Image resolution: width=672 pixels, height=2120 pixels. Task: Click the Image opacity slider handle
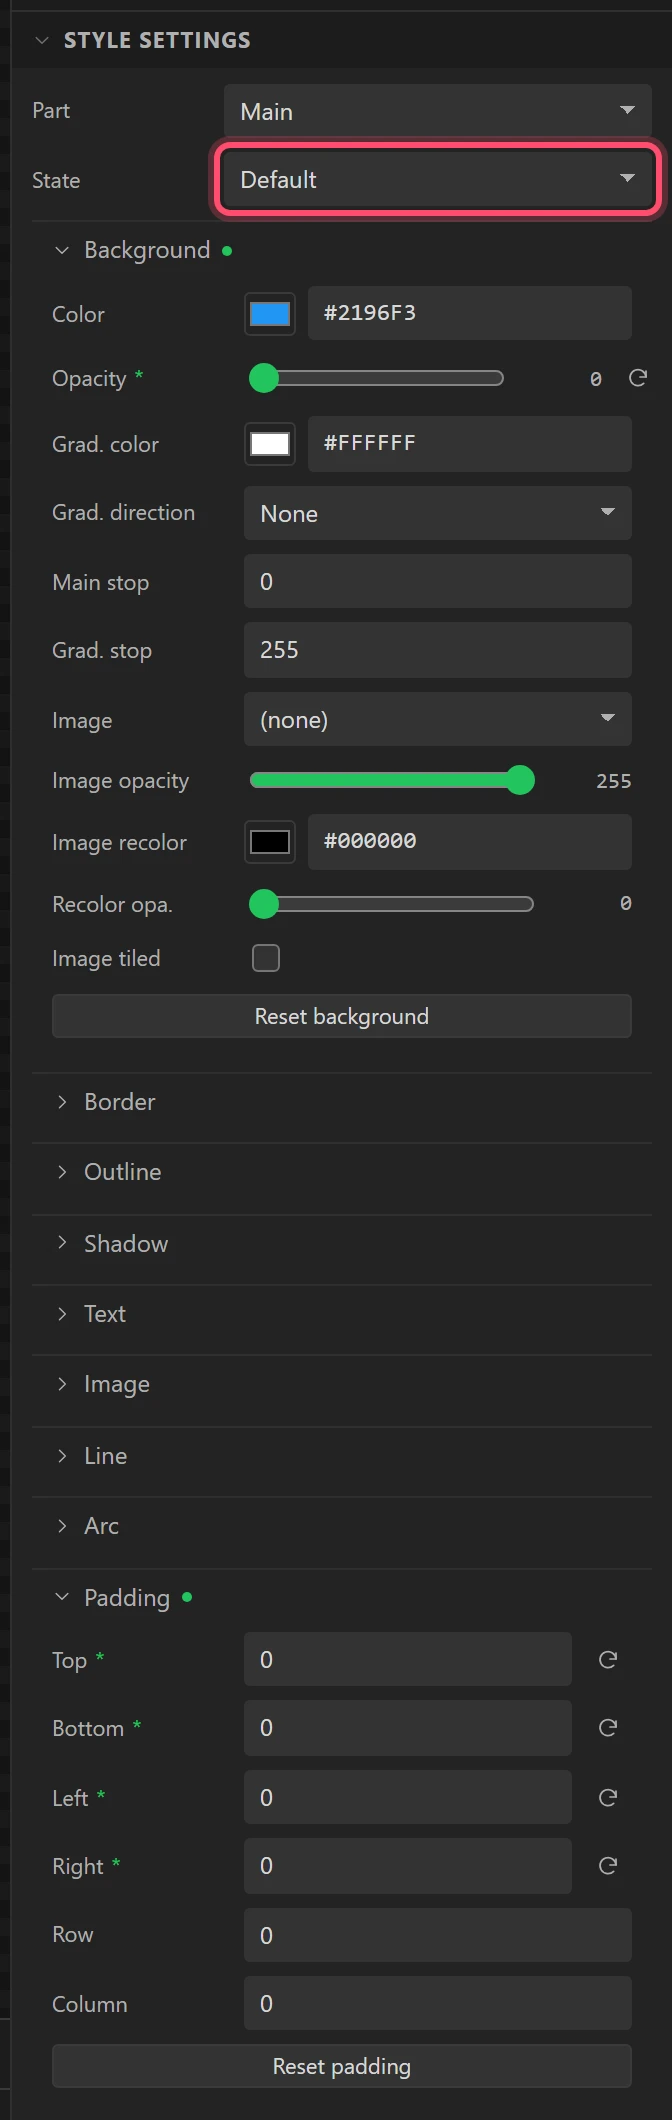pos(520,780)
